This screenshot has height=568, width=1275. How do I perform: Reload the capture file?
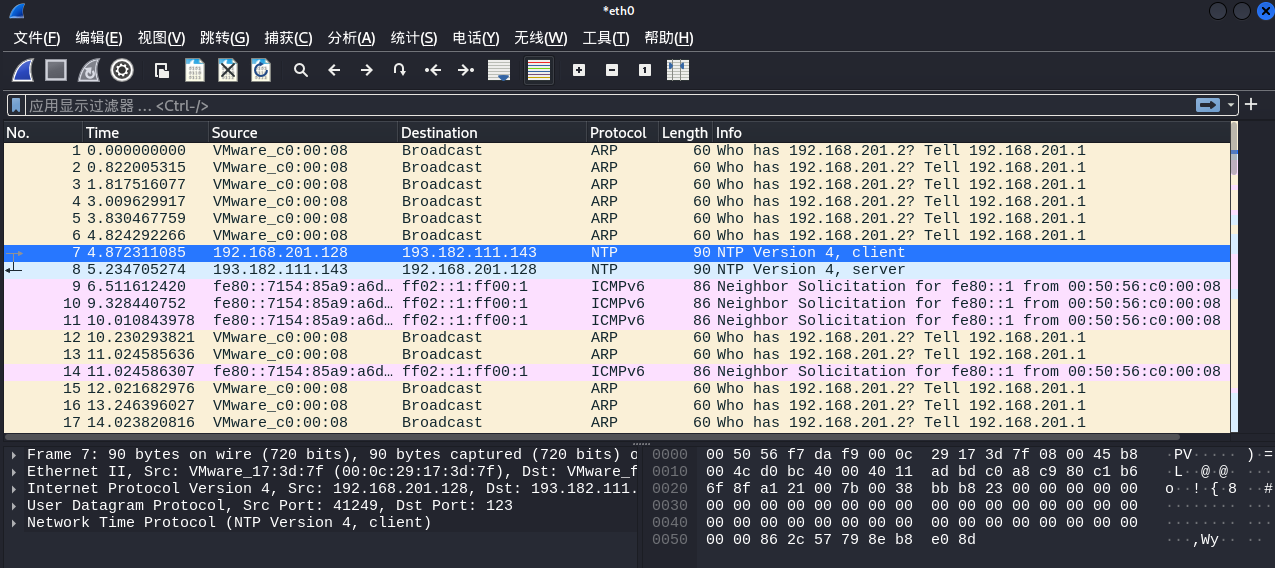pos(261,70)
